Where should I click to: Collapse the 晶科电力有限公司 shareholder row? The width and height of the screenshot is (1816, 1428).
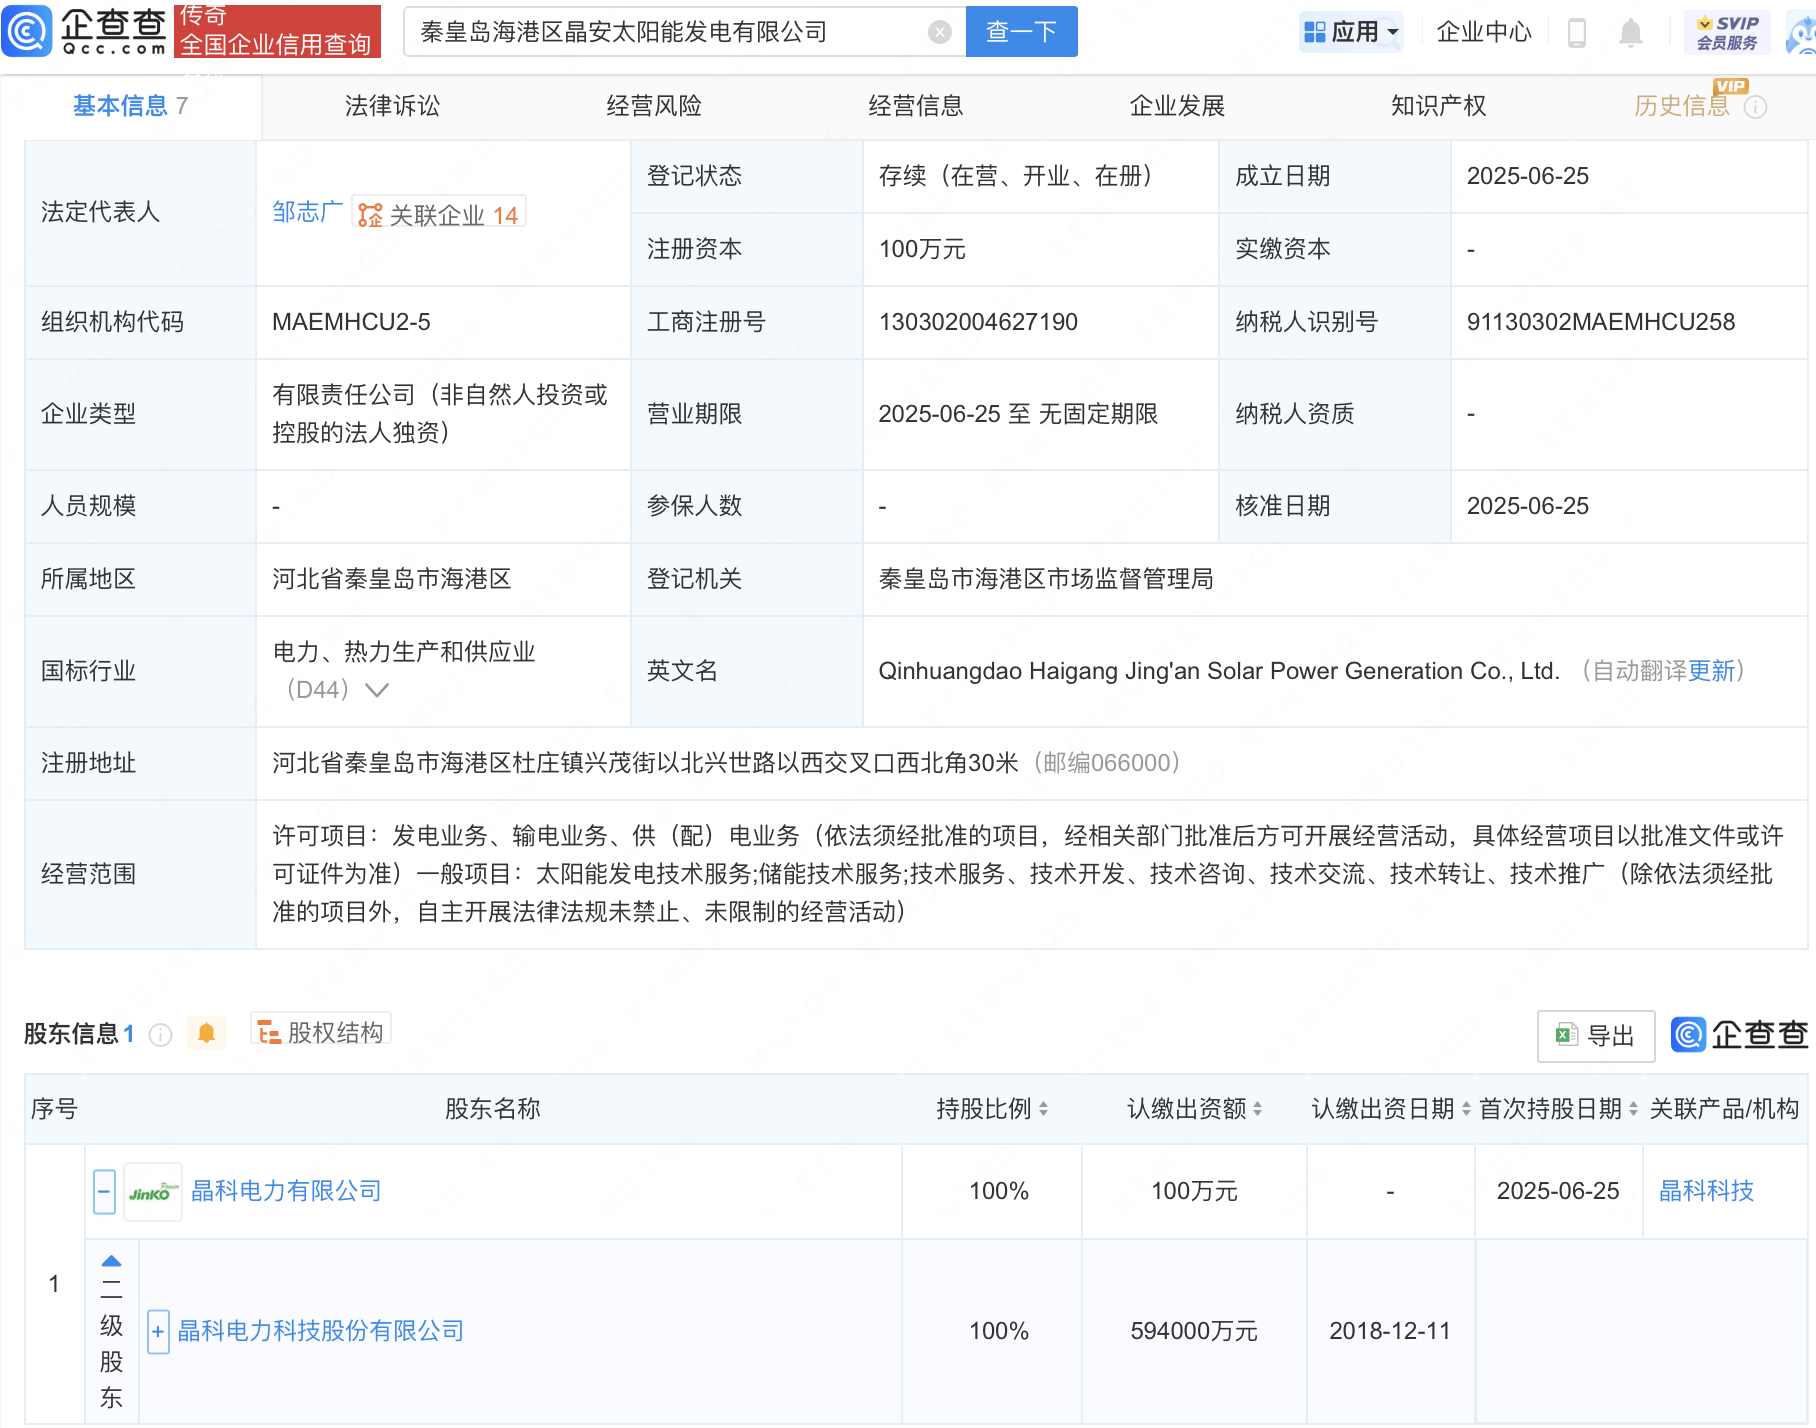[105, 1192]
